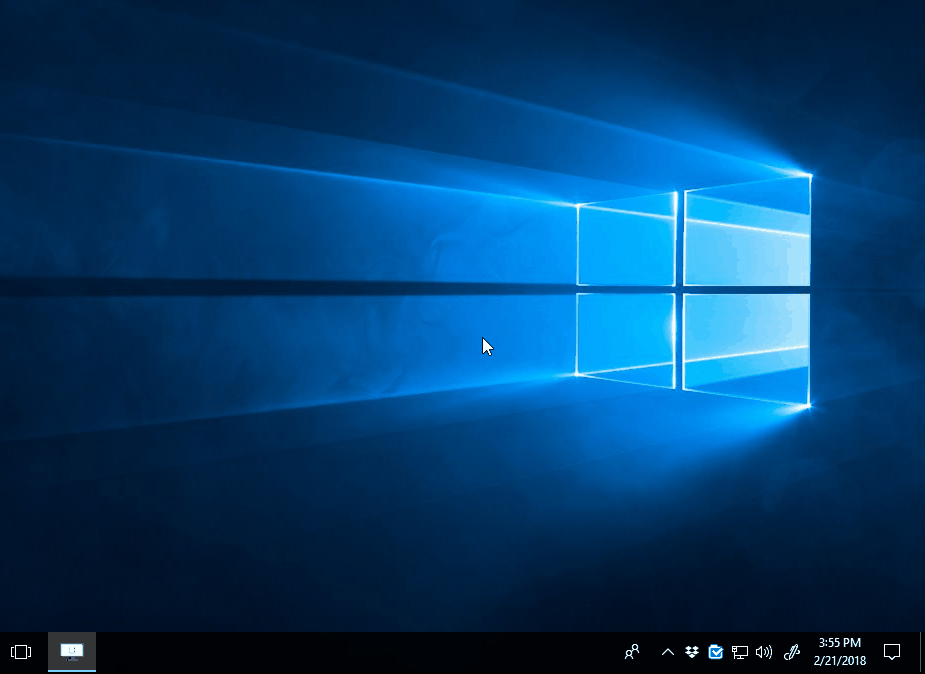The height and width of the screenshot is (674, 925).
Task: Select the highlighted monitor app on taskbar
Action: pyautogui.click(x=72, y=652)
